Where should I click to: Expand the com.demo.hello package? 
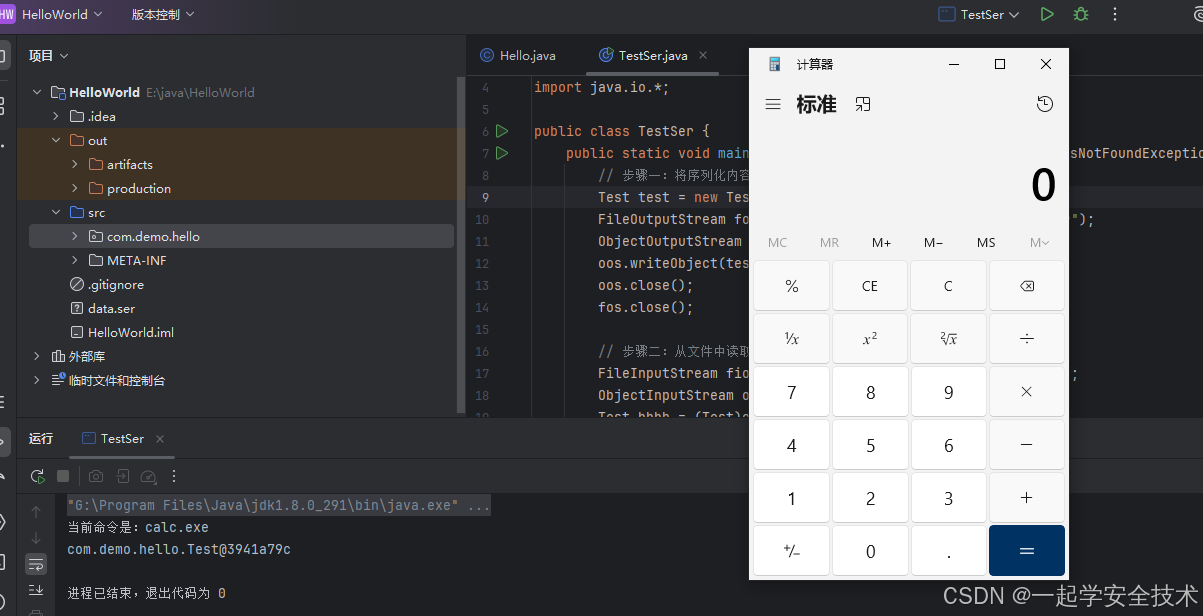pos(75,236)
